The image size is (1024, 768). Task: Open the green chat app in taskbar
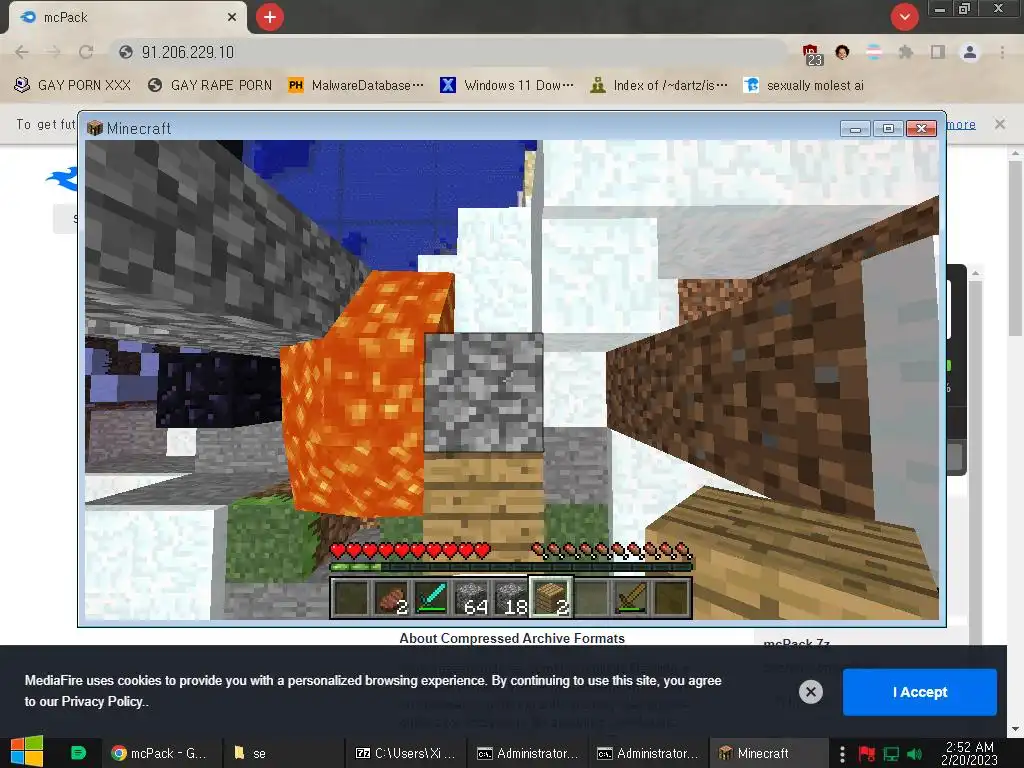(x=78, y=753)
